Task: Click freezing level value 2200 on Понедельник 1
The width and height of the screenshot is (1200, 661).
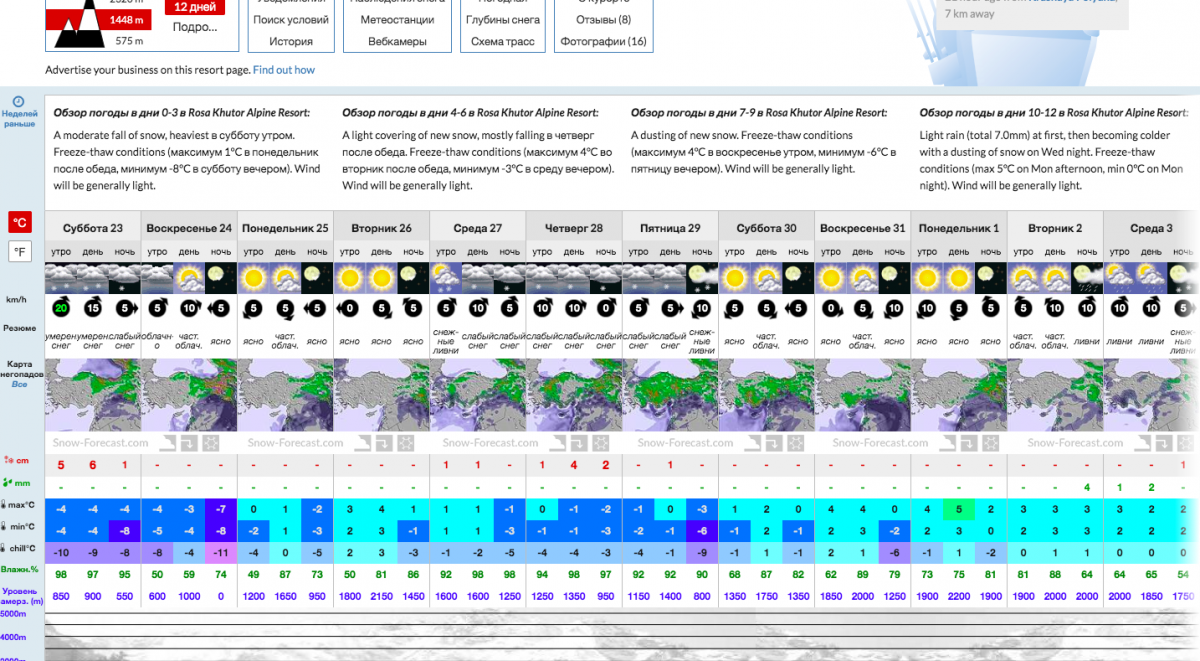Action: click(x=959, y=596)
